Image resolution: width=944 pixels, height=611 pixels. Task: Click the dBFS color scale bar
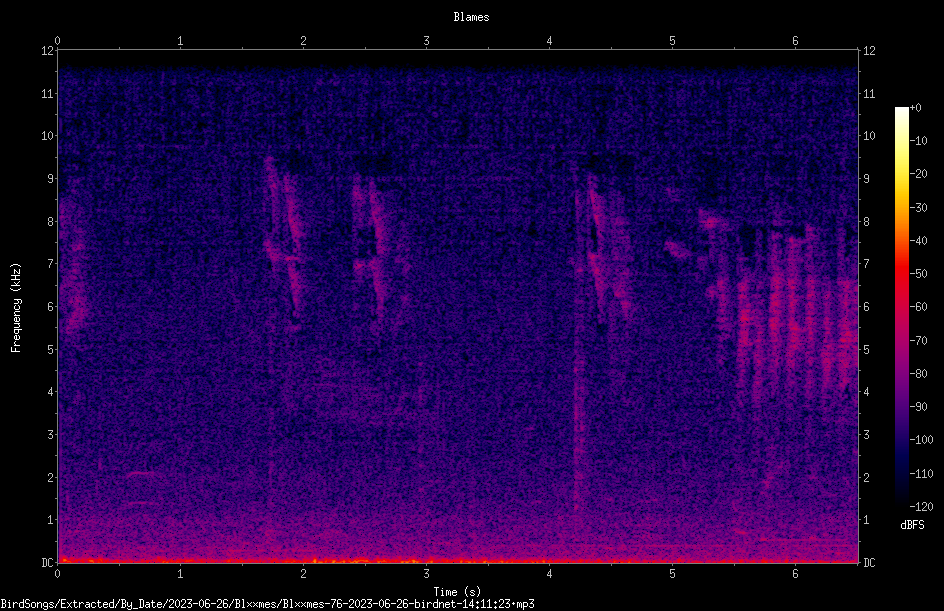(x=901, y=307)
